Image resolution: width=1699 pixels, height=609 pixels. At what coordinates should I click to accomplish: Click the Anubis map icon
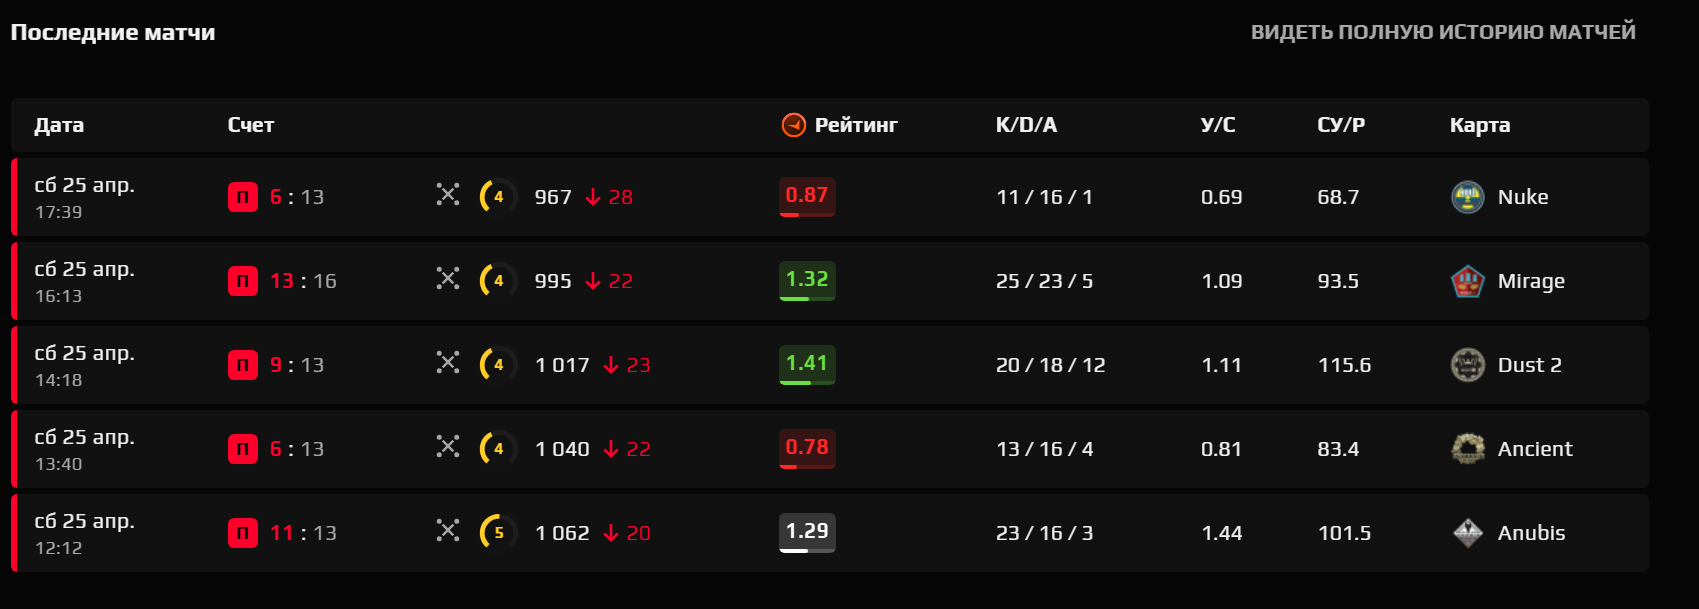pos(1467,533)
